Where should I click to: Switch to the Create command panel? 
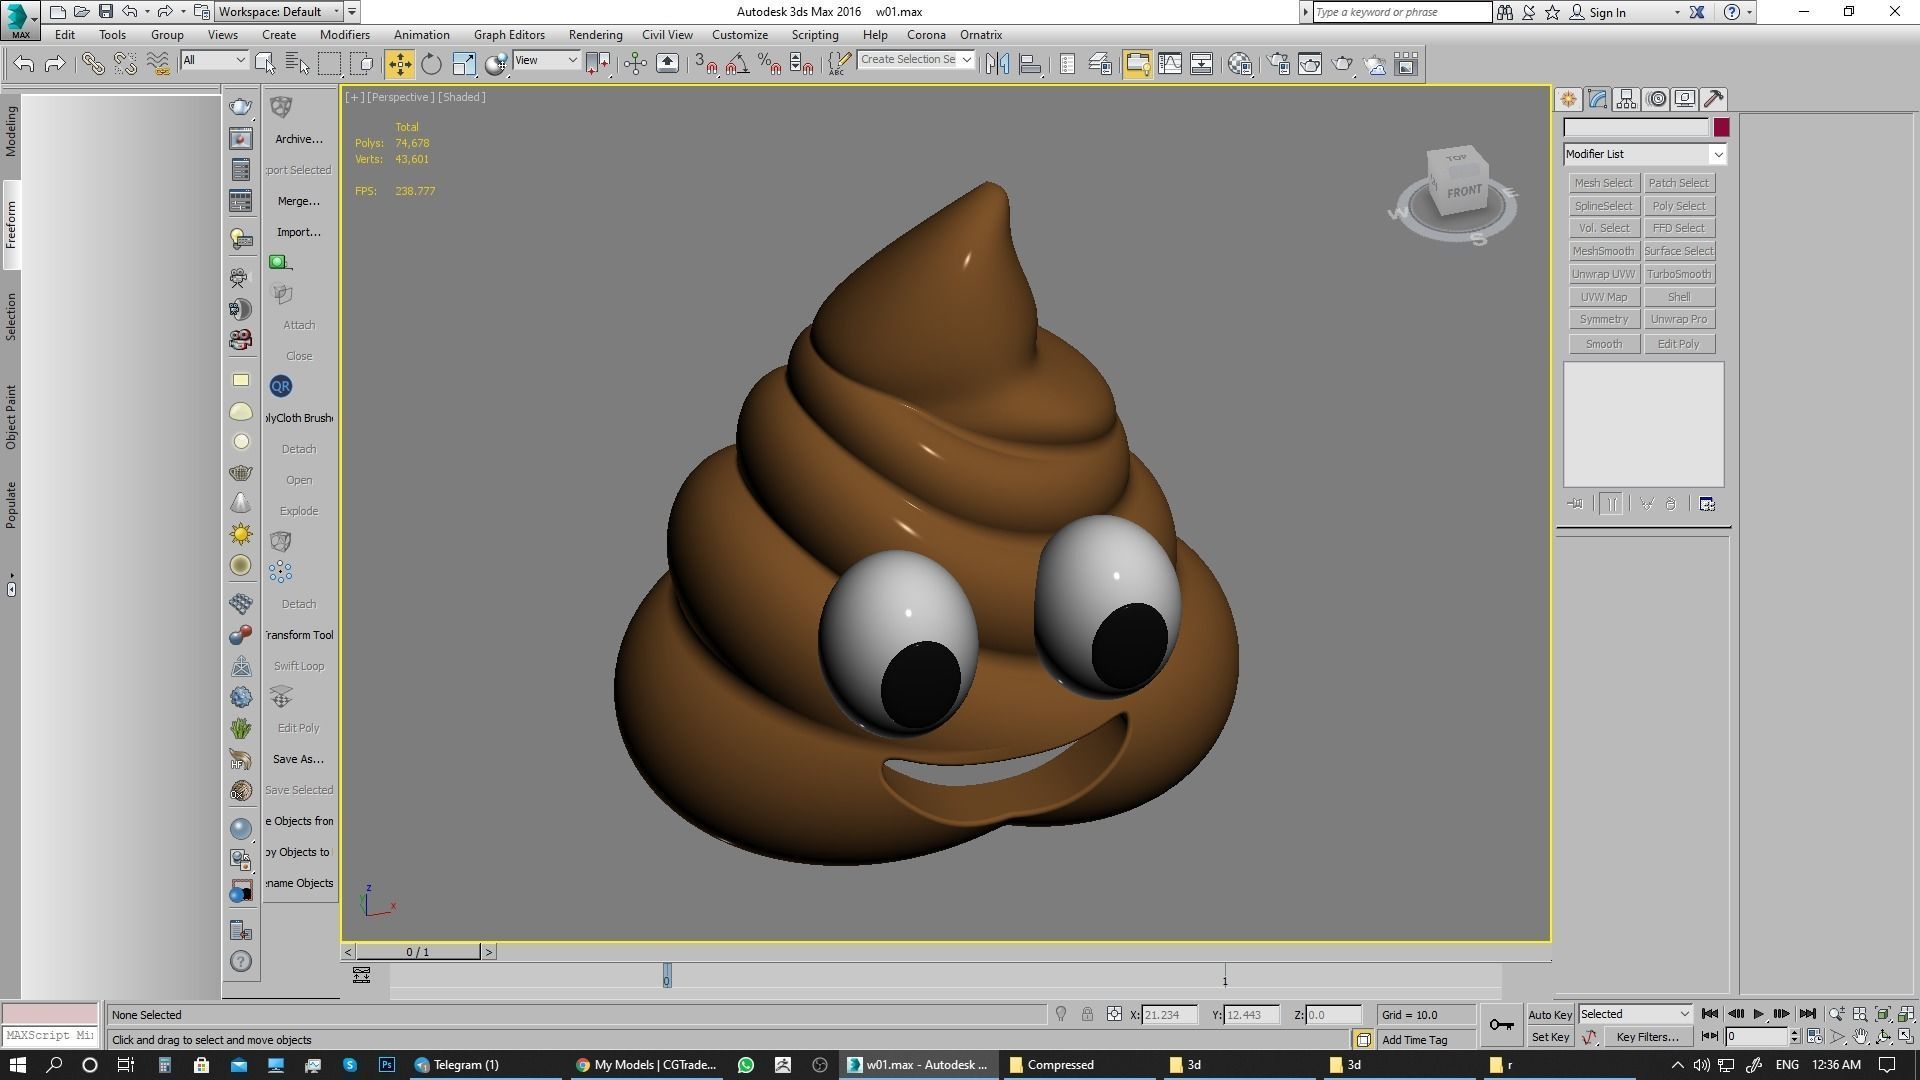[1568, 99]
